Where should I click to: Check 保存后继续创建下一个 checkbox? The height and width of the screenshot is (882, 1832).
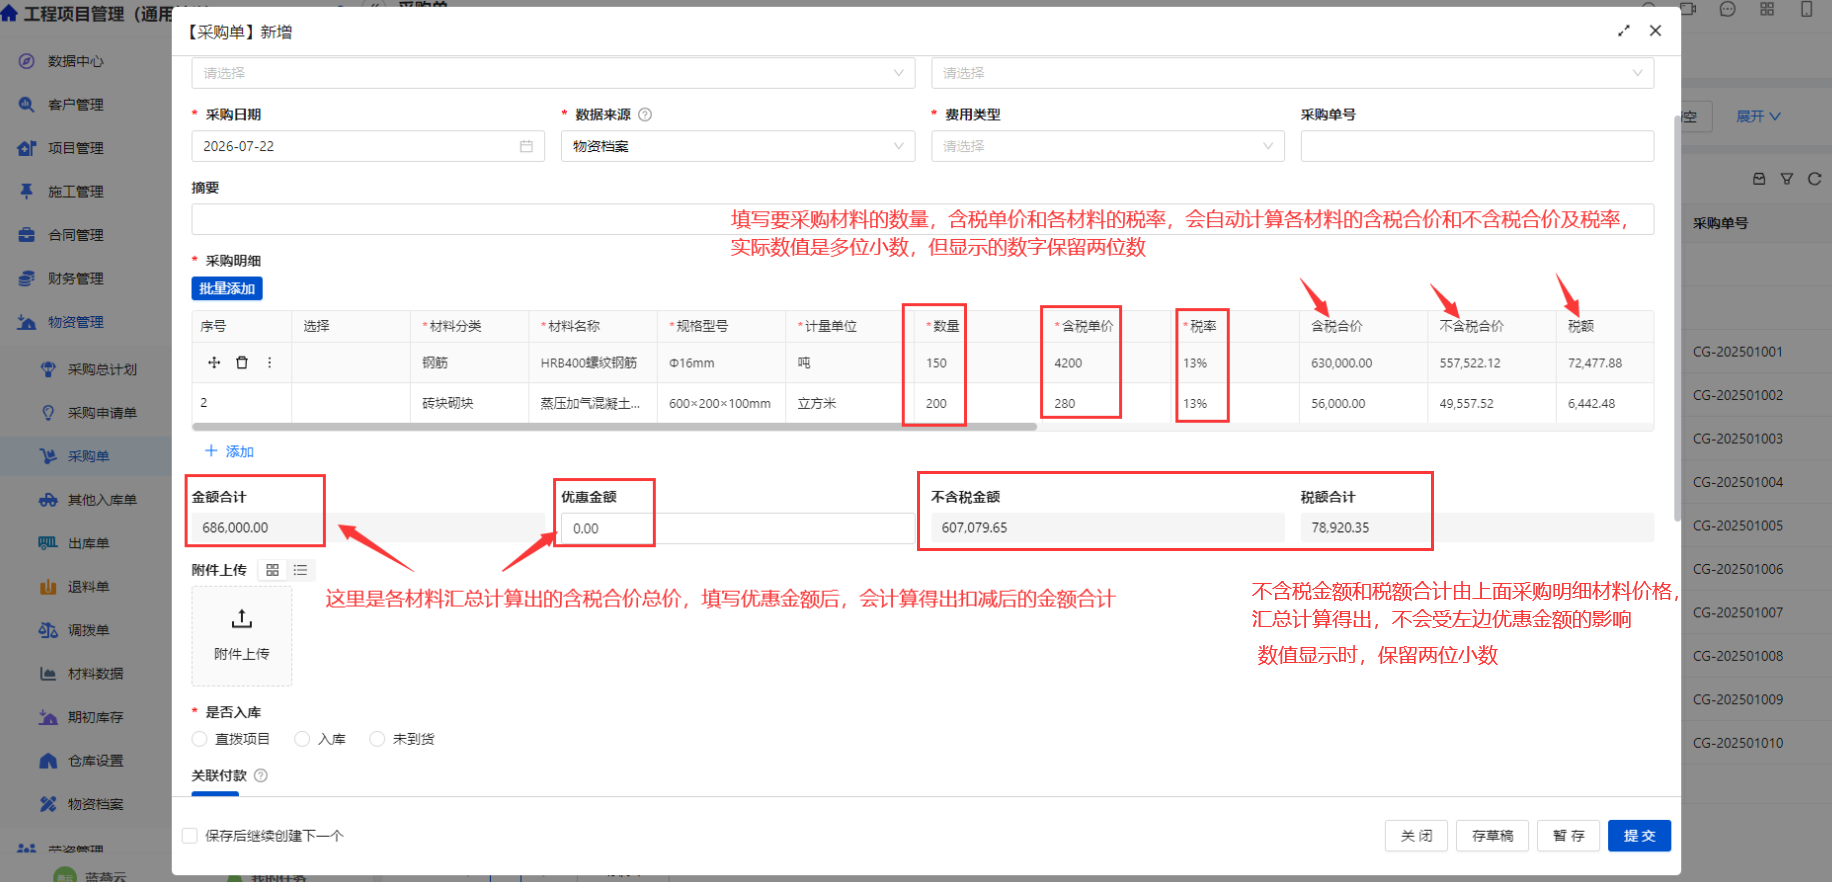189,836
